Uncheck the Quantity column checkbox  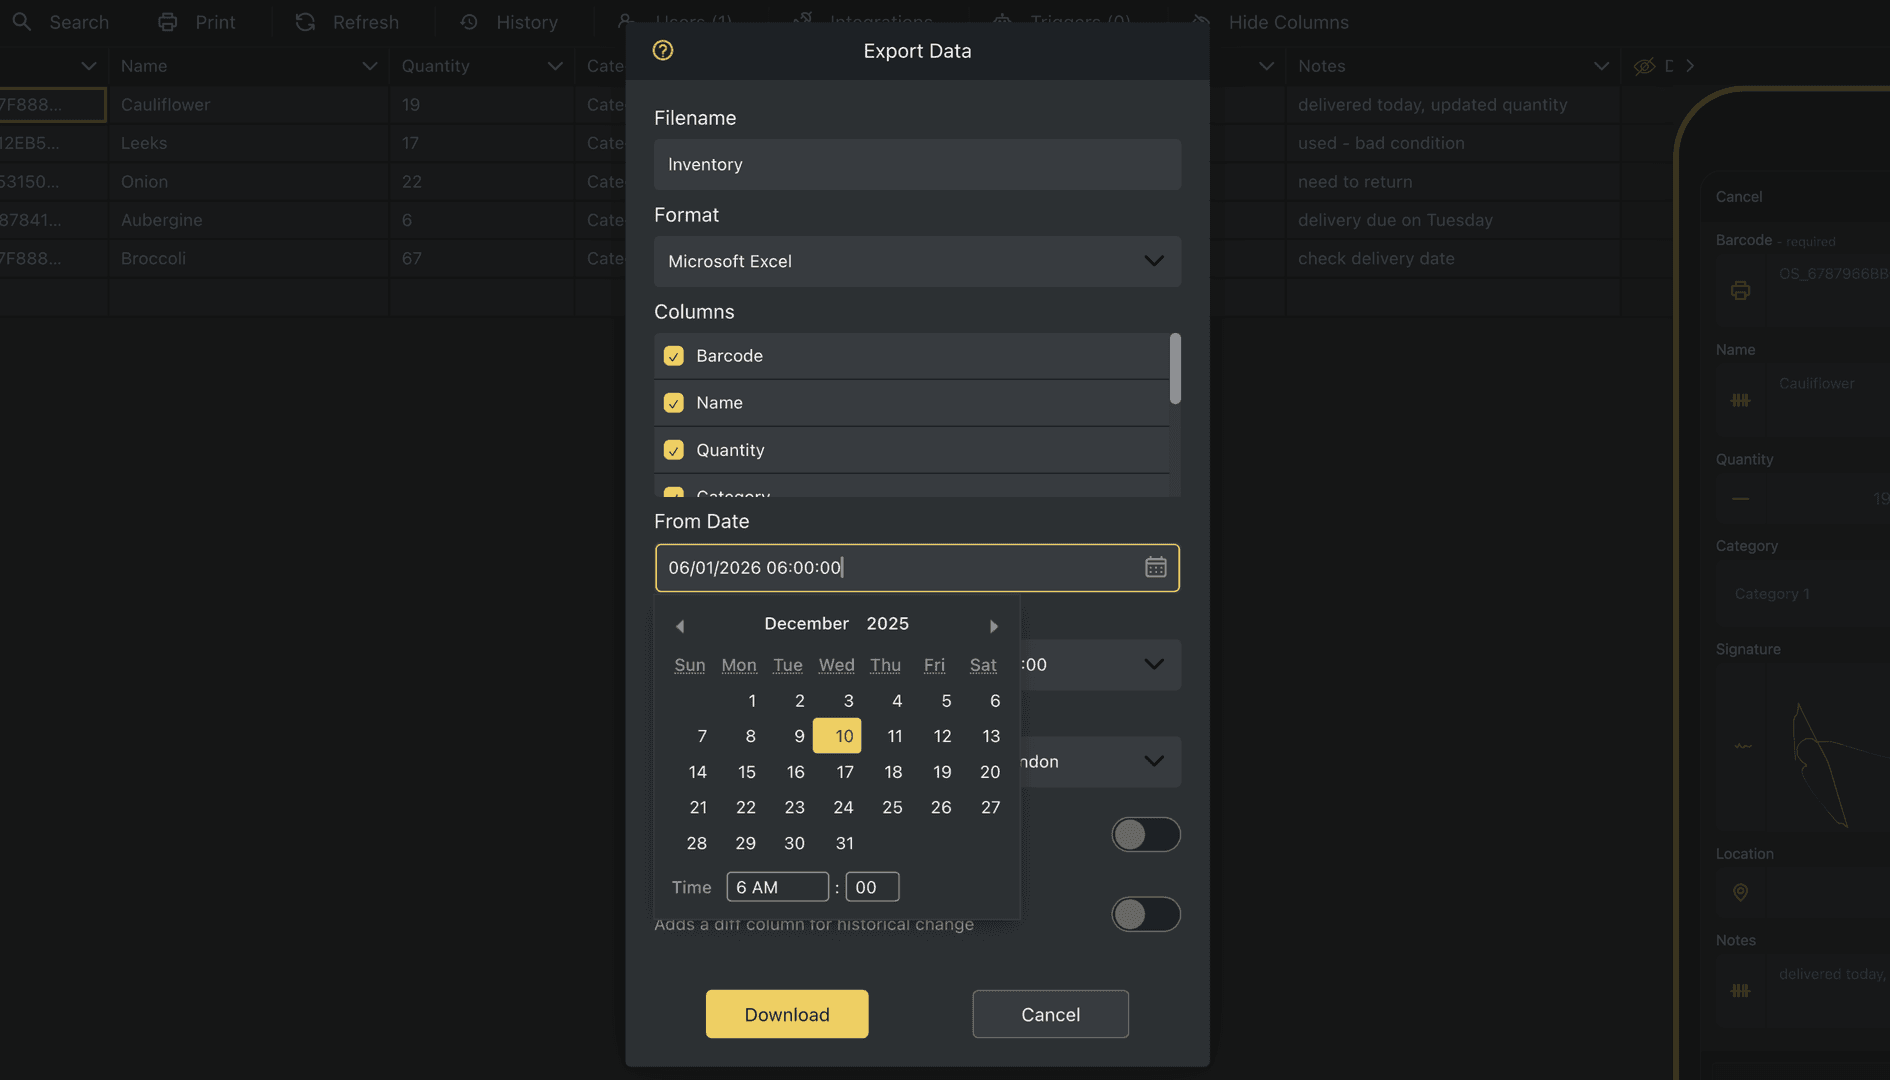(673, 450)
